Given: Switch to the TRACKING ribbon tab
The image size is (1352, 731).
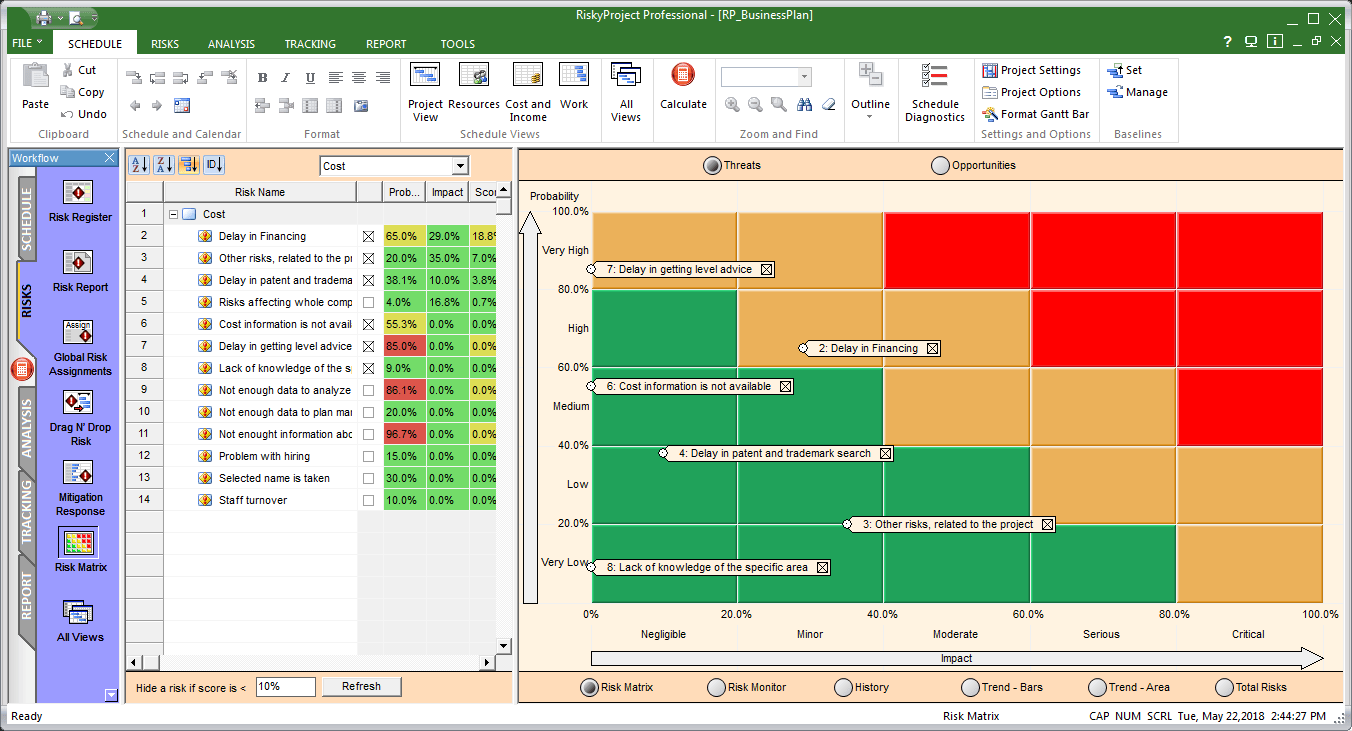Looking at the screenshot, I should (310, 44).
